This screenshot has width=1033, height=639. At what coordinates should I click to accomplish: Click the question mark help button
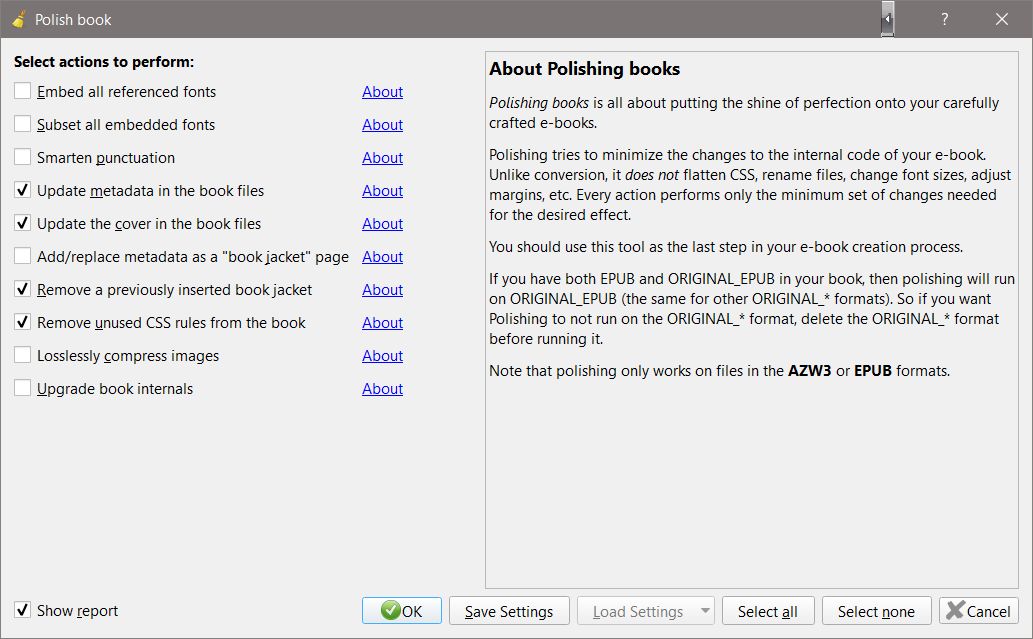coord(945,19)
